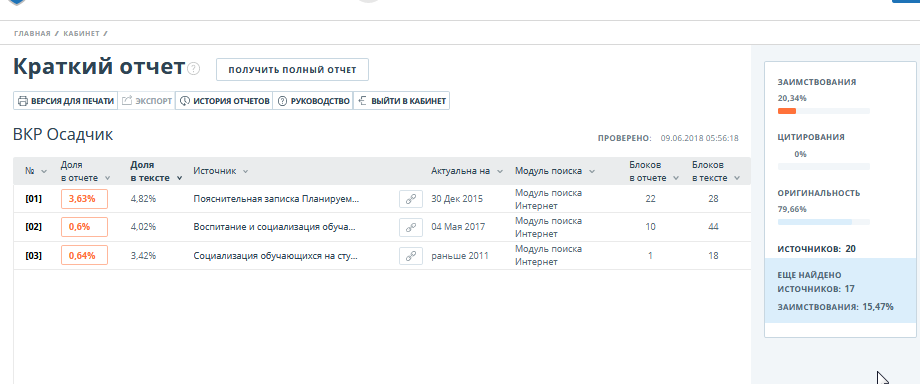Go to Главная breadcrumb
The height and width of the screenshot is (384, 920).
[32, 33]
